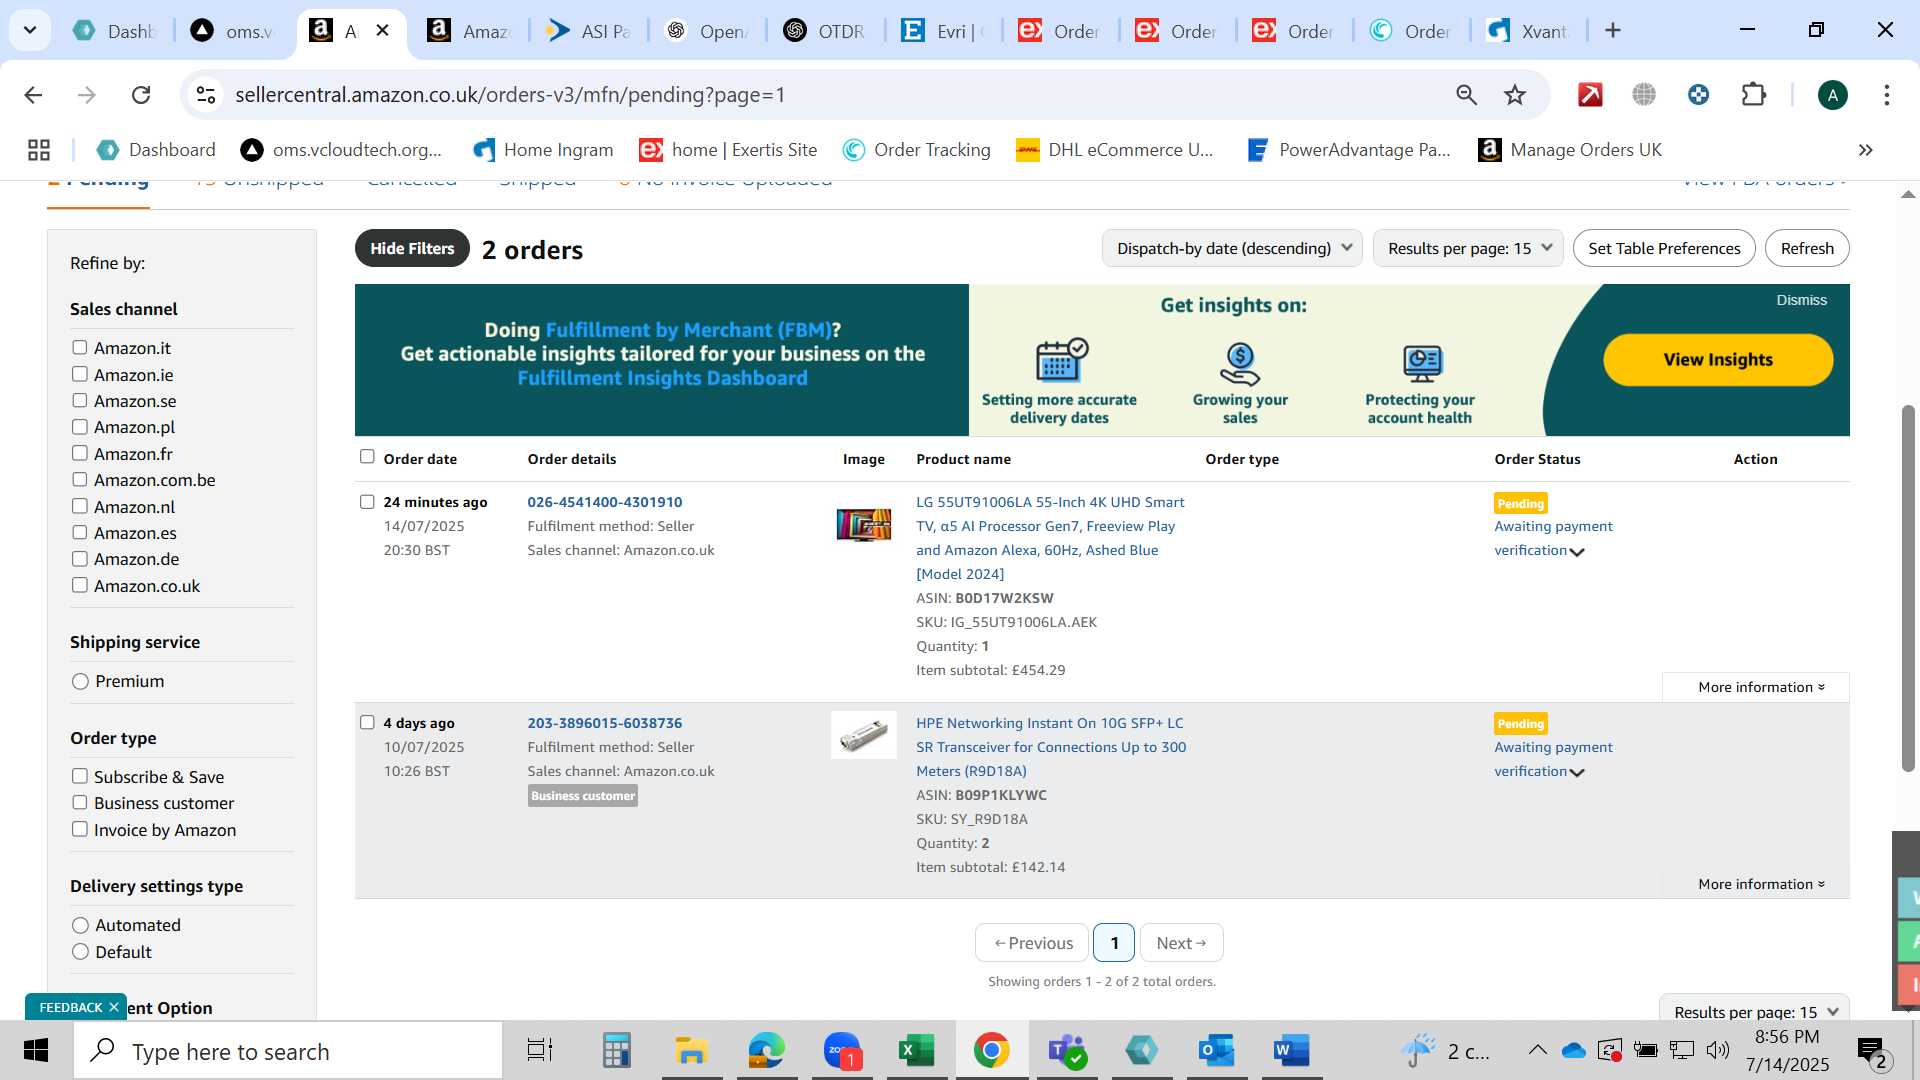Check the Amazon.co.uk sales channel filter
Viewport: 1920px width, 1080px height.
(x=80, y=585)
